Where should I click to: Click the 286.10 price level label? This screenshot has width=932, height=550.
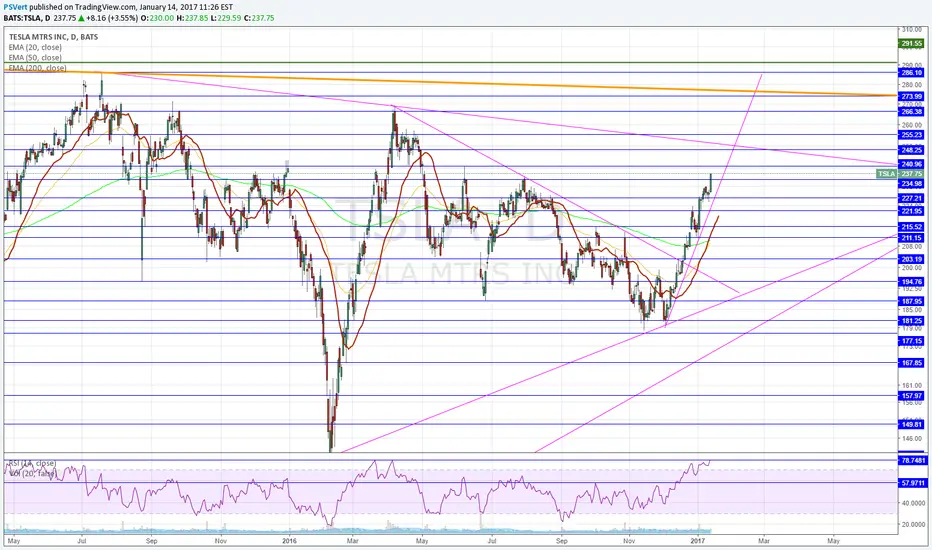(x=911, y=73)
